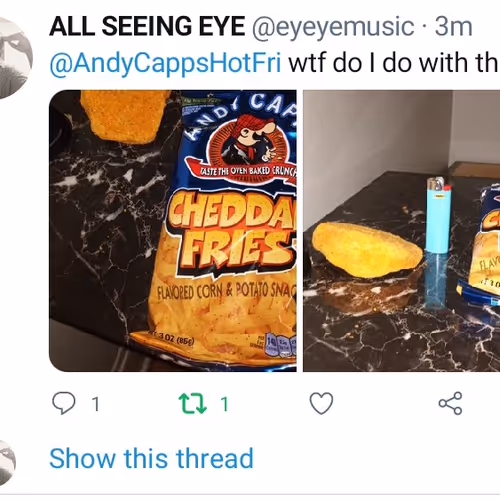The width and height of the screenshot is (500, 500).
Task: Click the retweet count number 1
Action: 224,404
